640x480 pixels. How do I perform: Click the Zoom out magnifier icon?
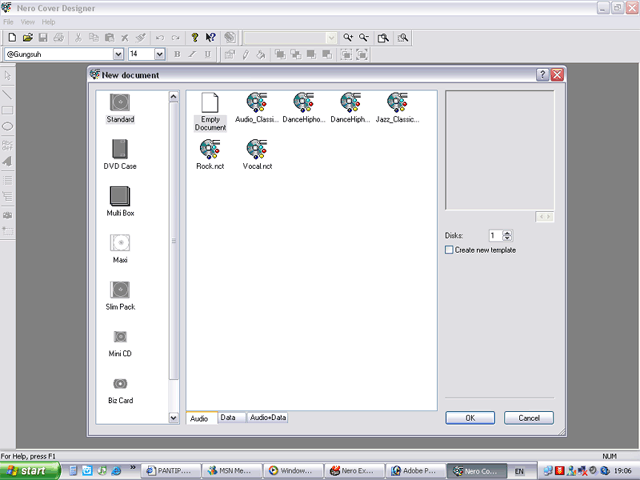point(363,38)
